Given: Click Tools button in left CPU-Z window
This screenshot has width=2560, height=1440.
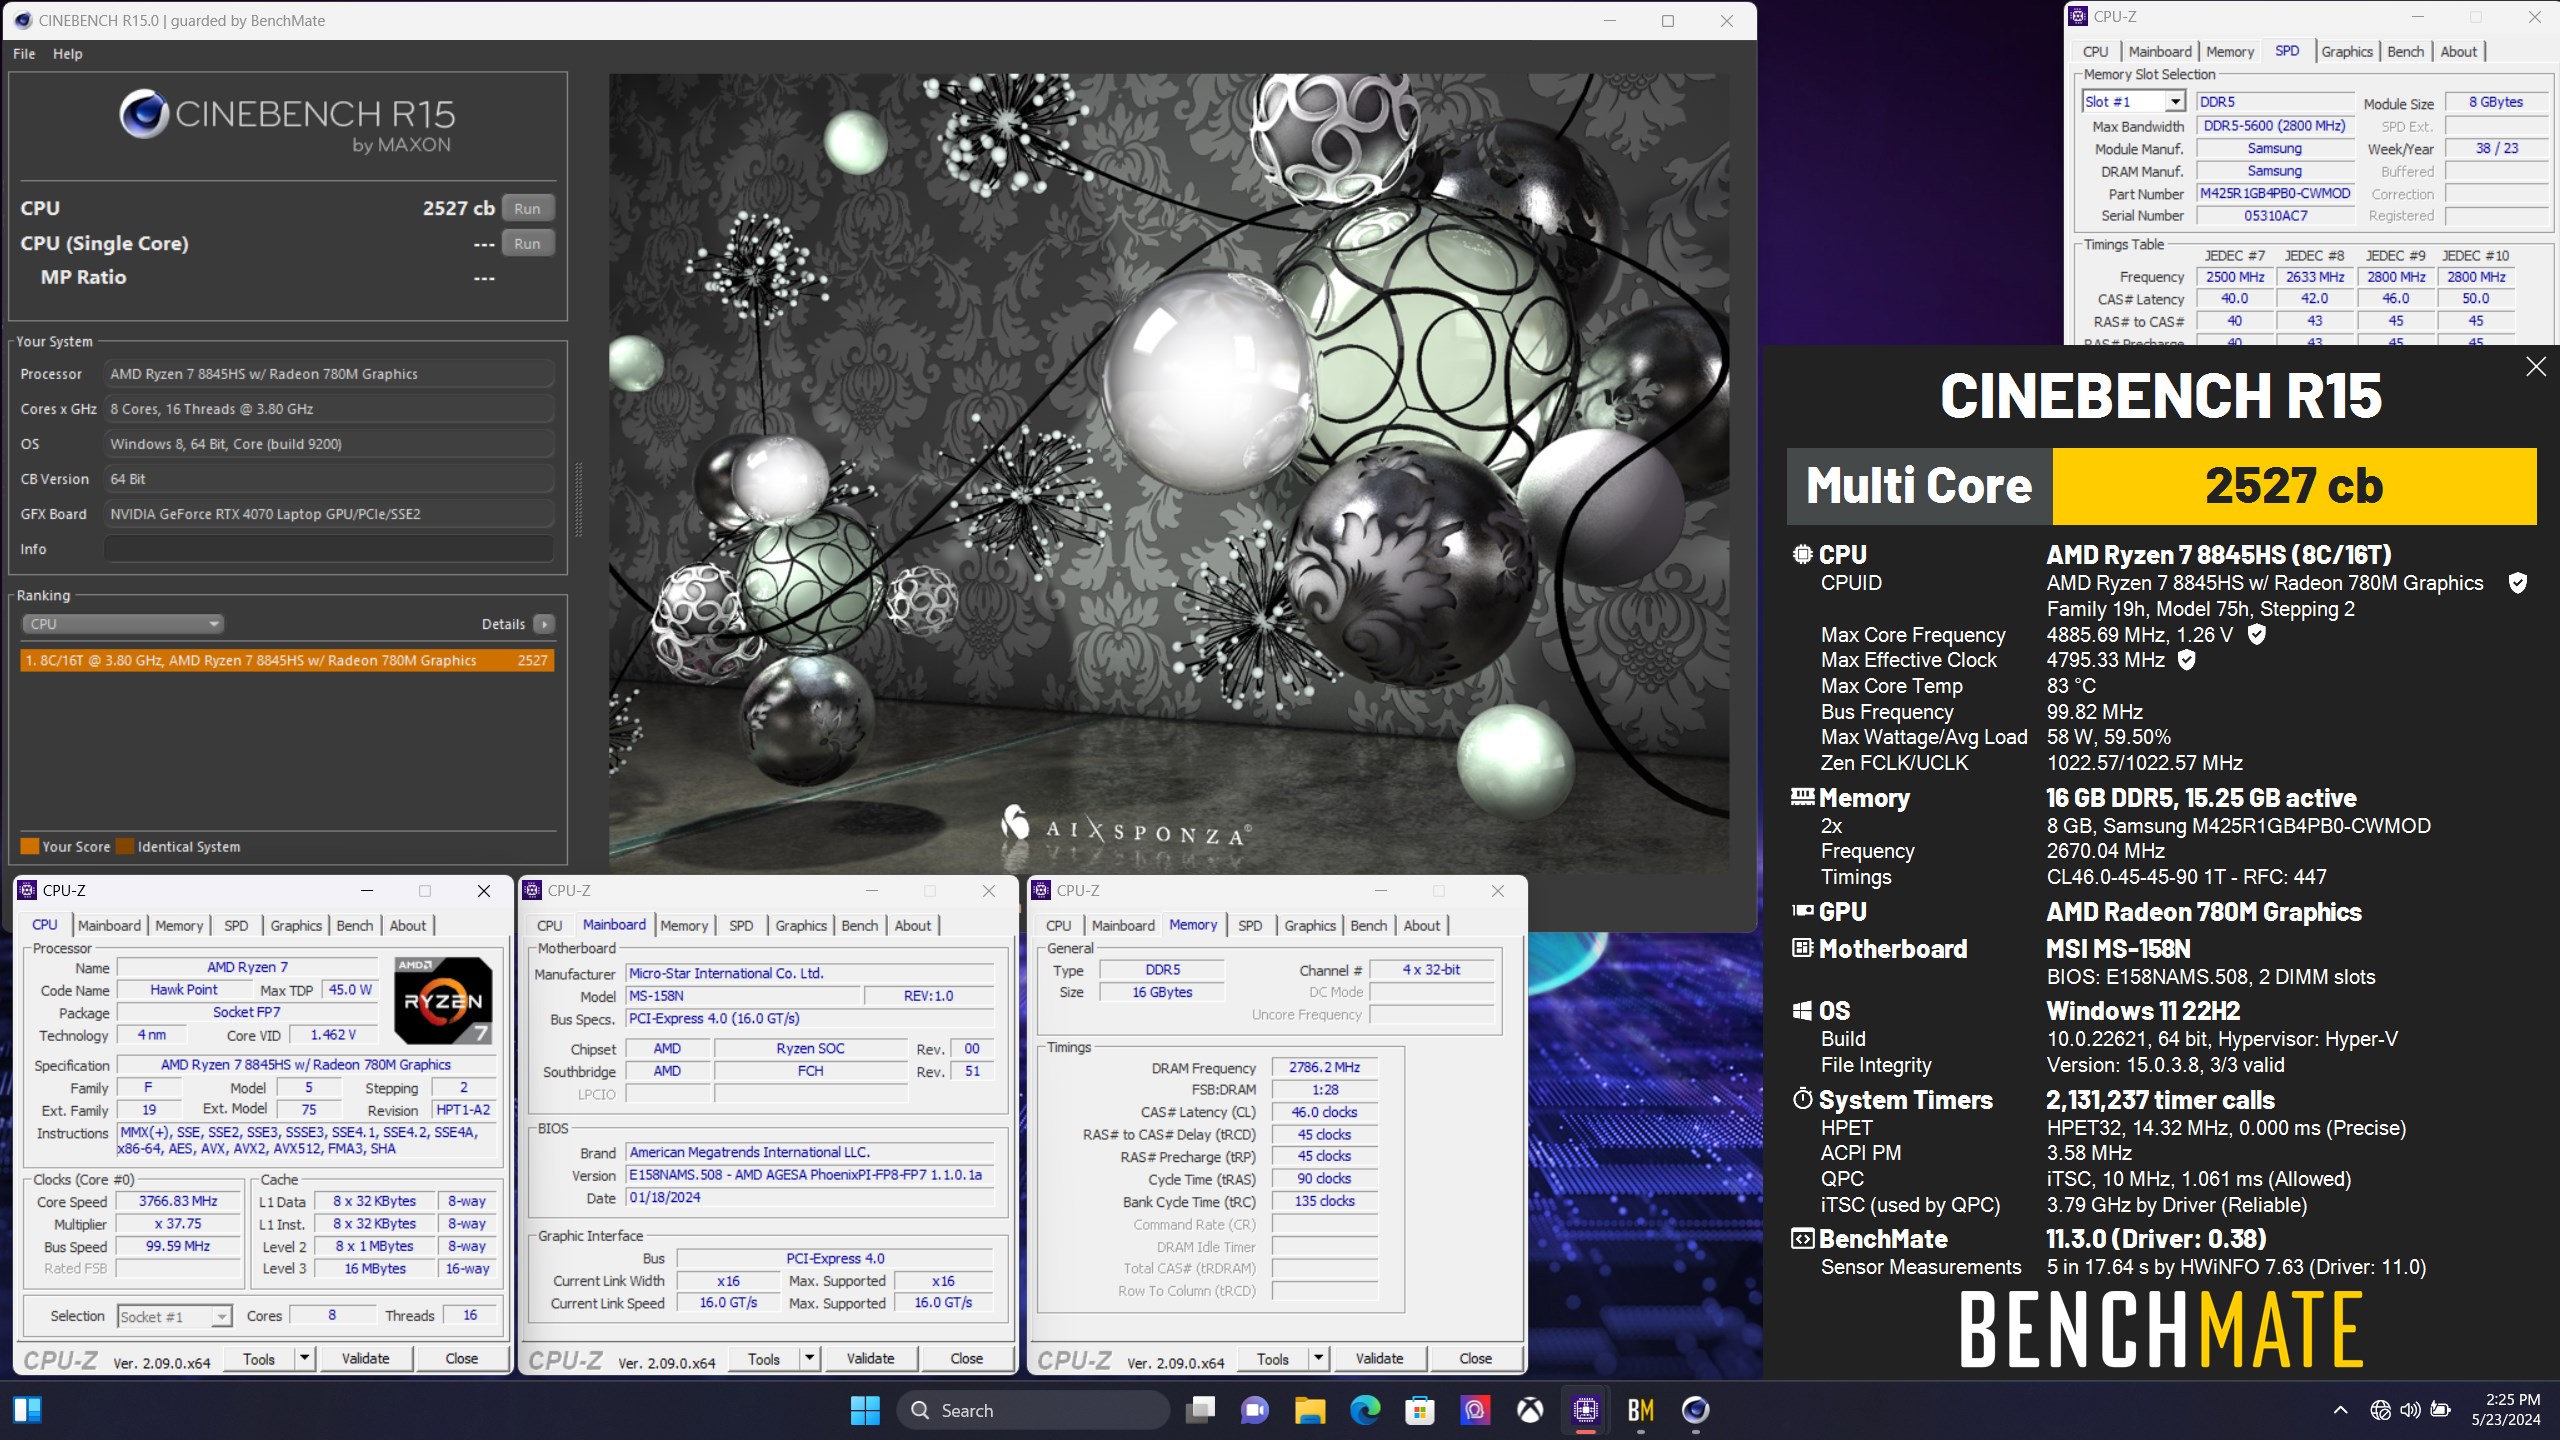Looking at the screenshot, I should (259, 1359).
